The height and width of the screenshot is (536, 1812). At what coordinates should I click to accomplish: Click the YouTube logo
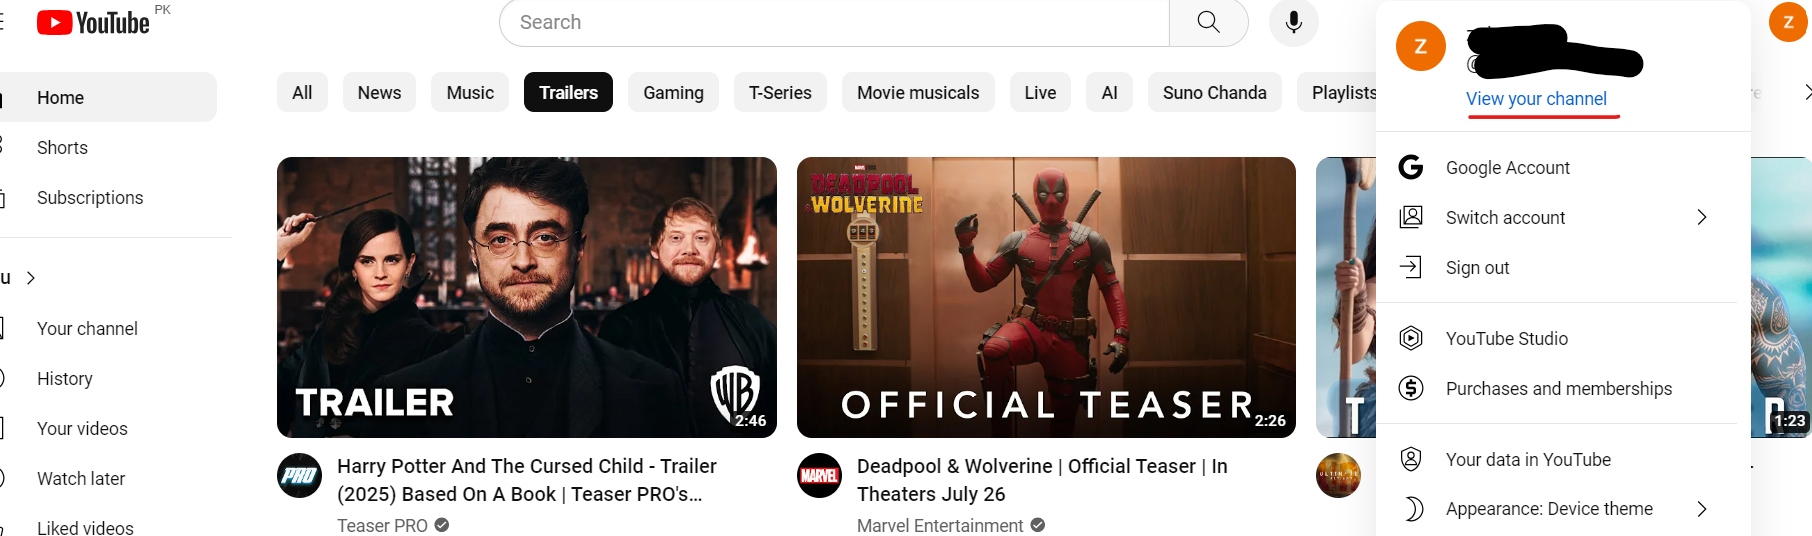(x=93, y=22)
